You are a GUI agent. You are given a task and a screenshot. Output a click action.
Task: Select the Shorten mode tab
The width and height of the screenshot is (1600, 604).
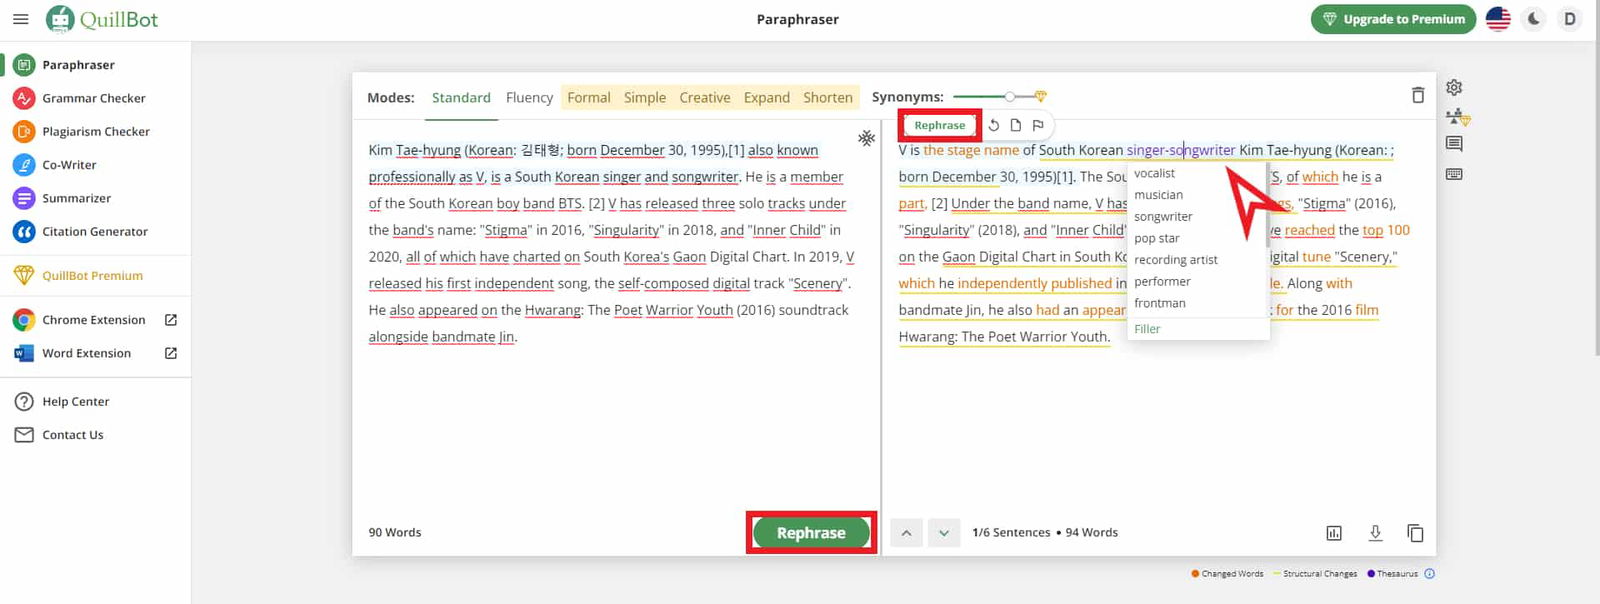pyautogui.click(x=828, y=97)
